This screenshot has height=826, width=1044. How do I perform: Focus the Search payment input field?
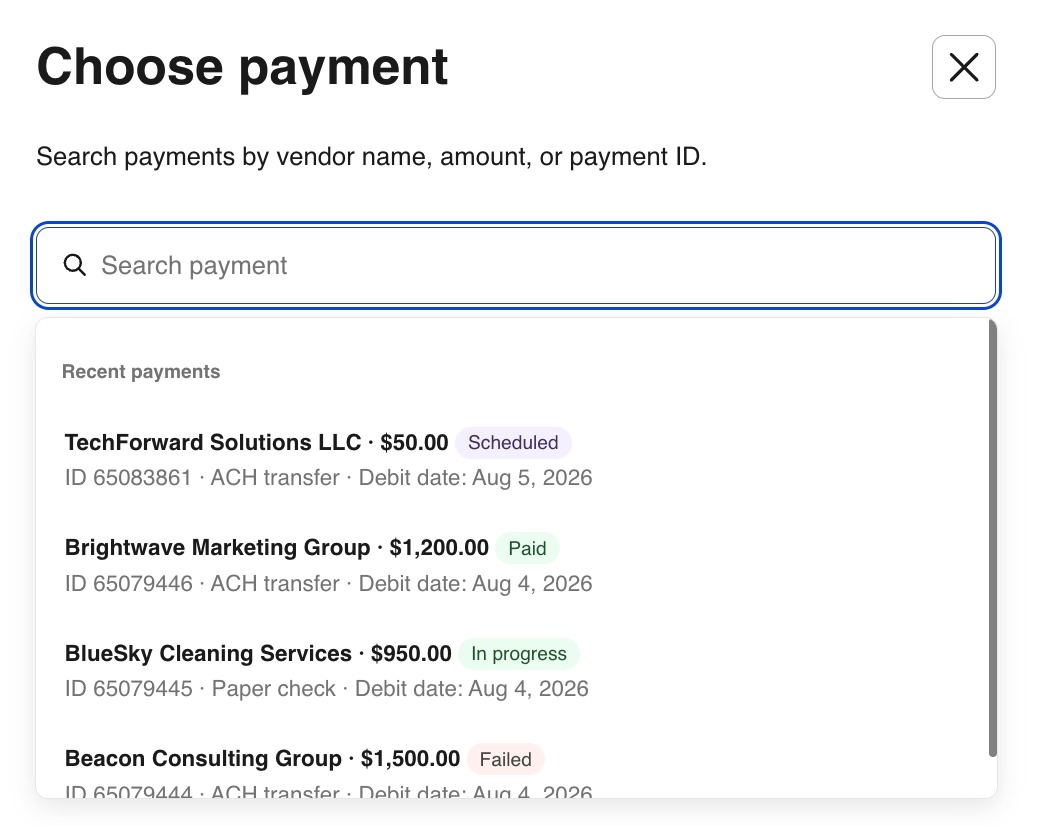coord(516,266)
